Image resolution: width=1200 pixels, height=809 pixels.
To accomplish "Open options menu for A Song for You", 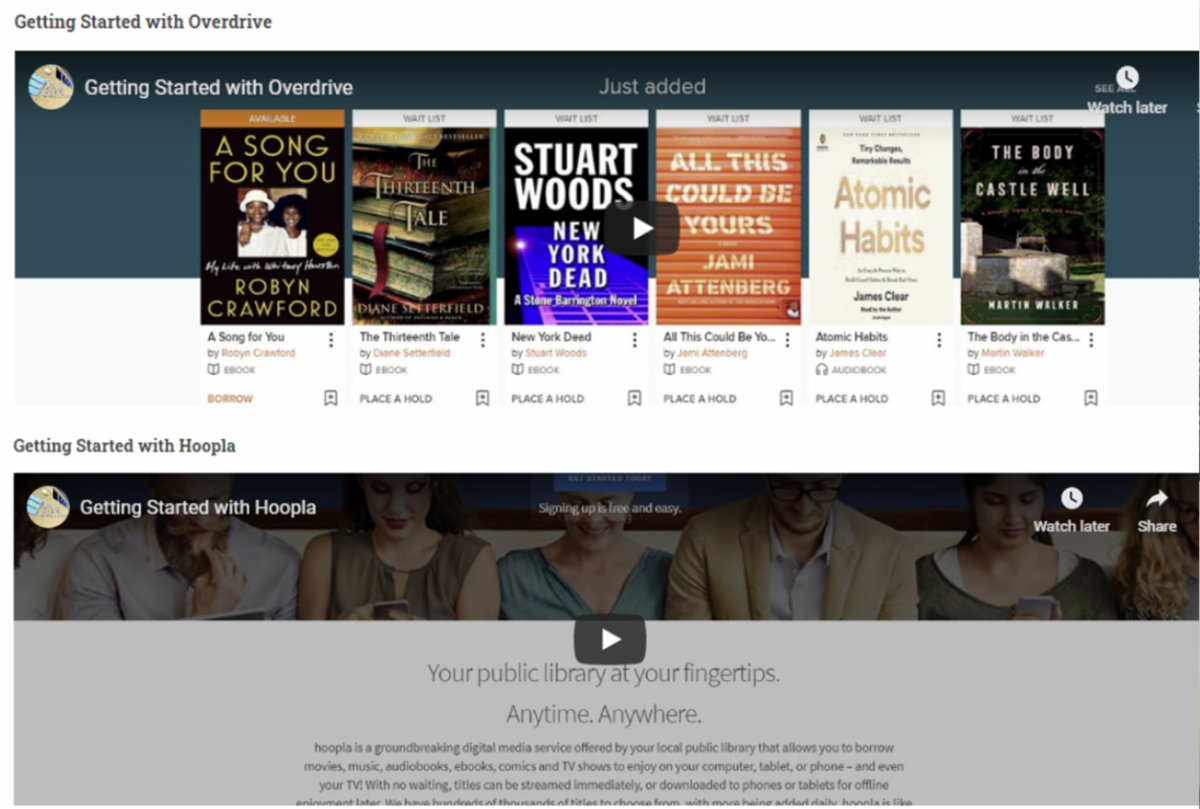I will pyautogui.click(x=331, y=340).
